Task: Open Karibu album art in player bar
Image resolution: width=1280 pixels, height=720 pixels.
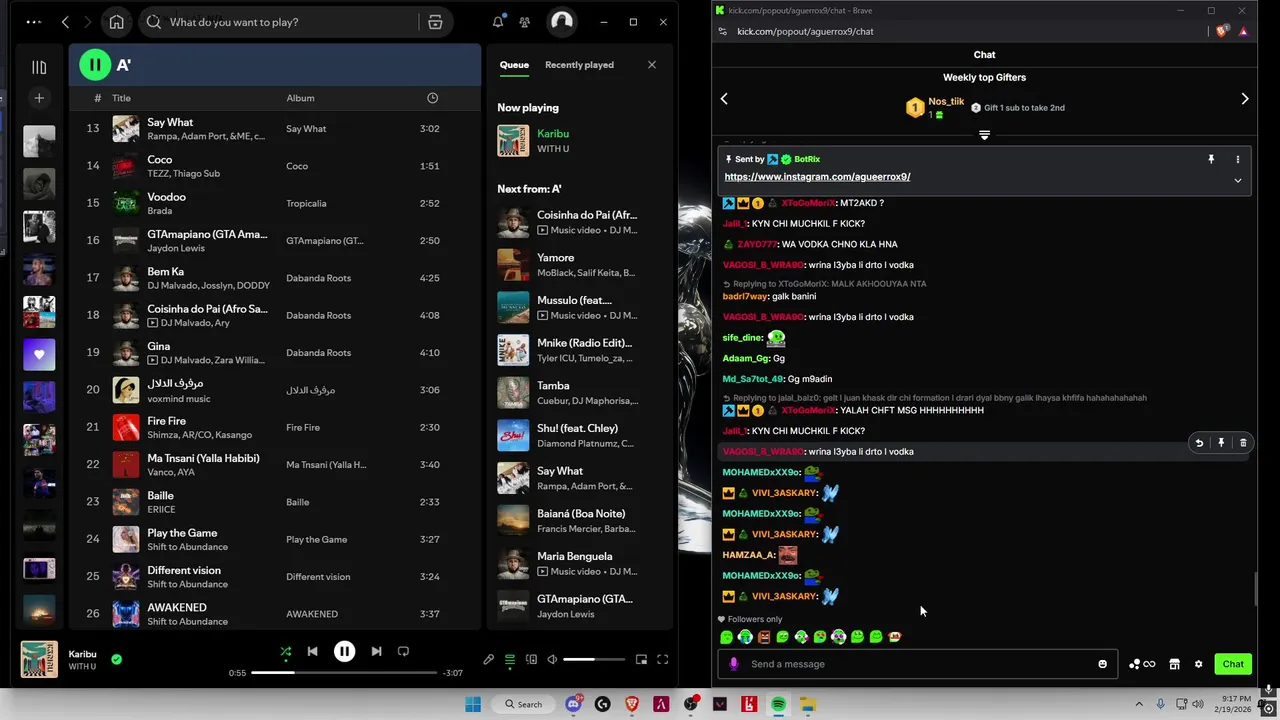Action: [39, 659]
